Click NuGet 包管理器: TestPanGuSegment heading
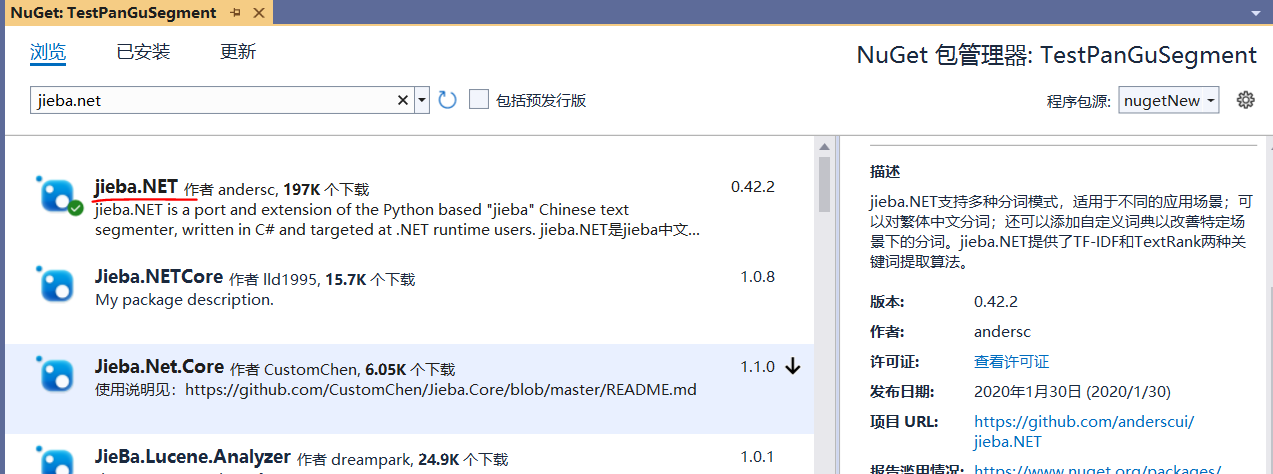Screen dimensions: 1273x474 pyautogui.click(x=1057, y=55)
